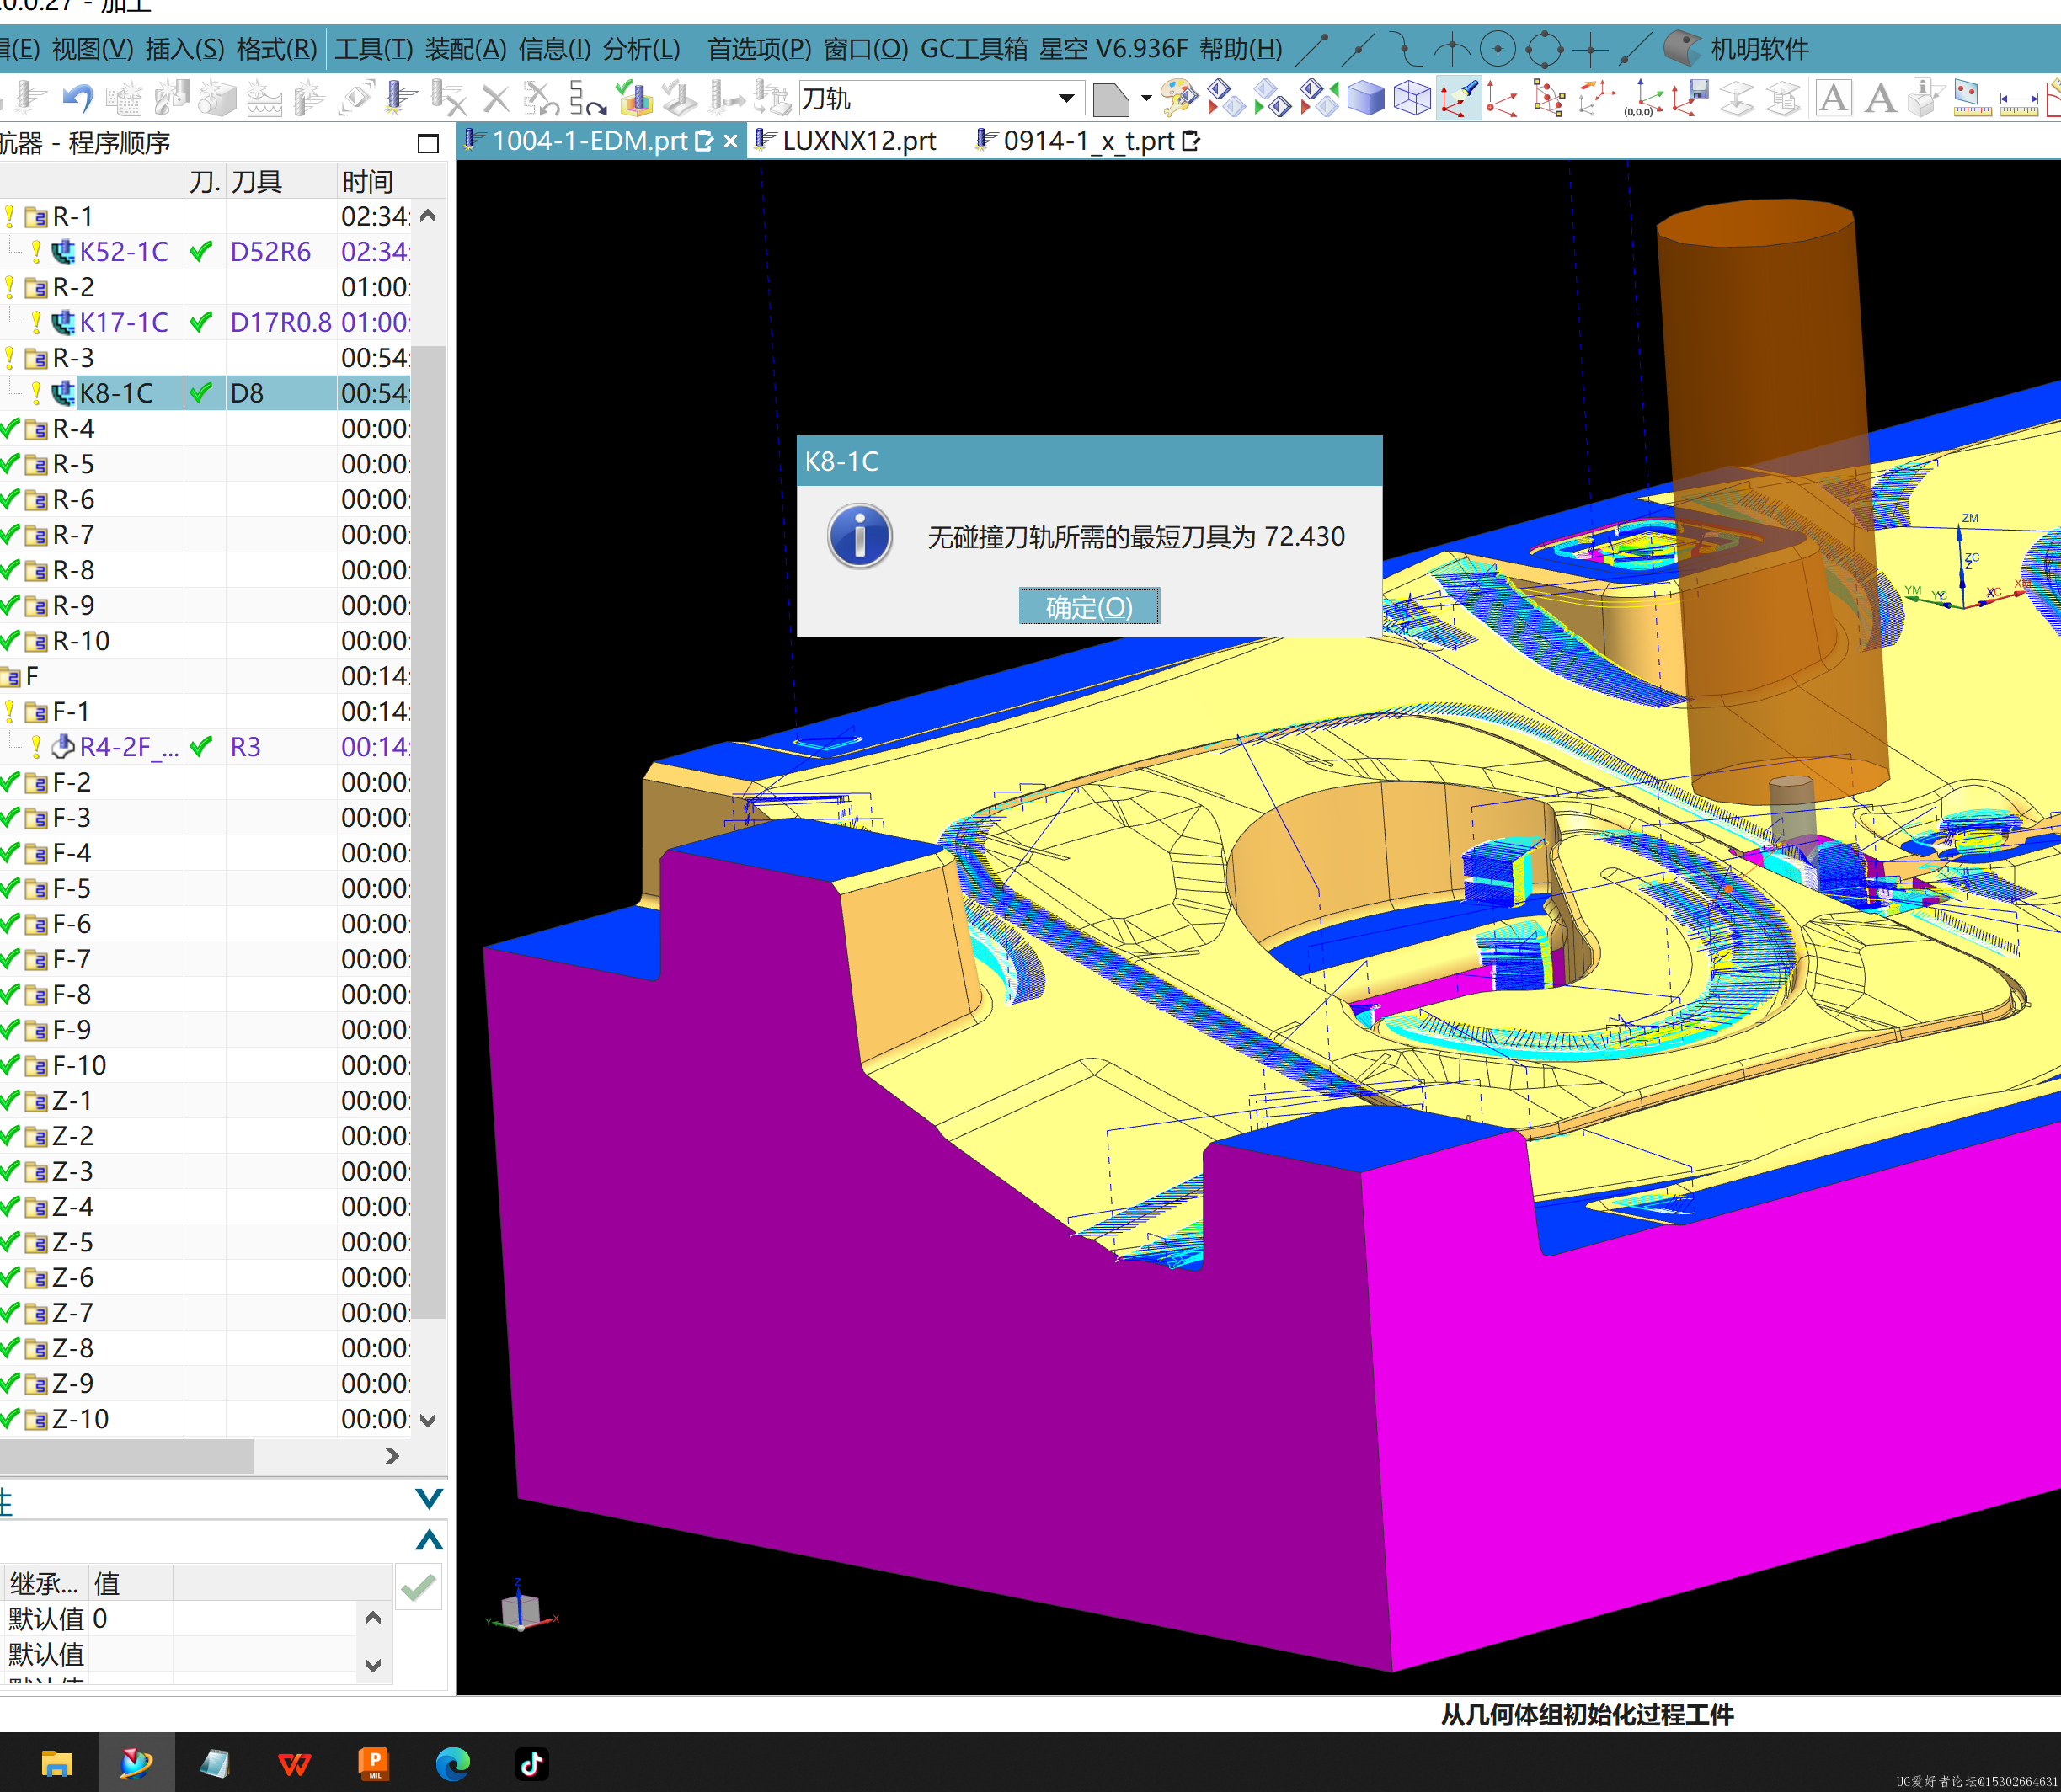Click the Verify Tool Path icon
The image size is (2061, 1792).
[634, 98]
